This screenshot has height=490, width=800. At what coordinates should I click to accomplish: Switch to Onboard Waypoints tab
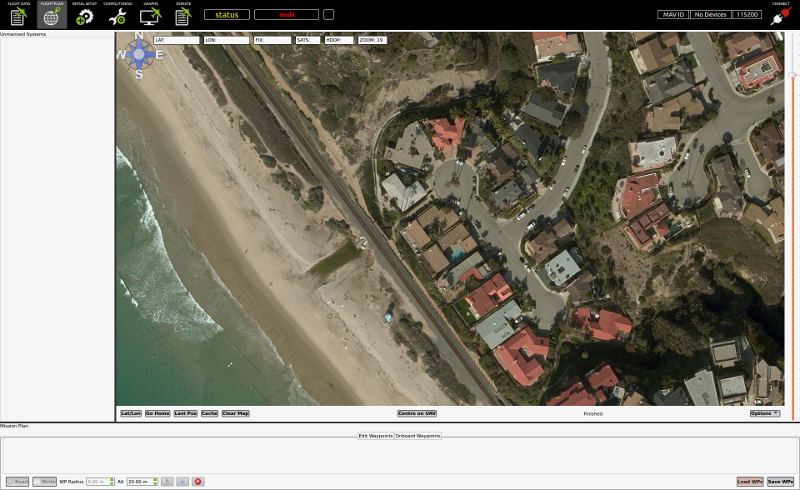418,436
